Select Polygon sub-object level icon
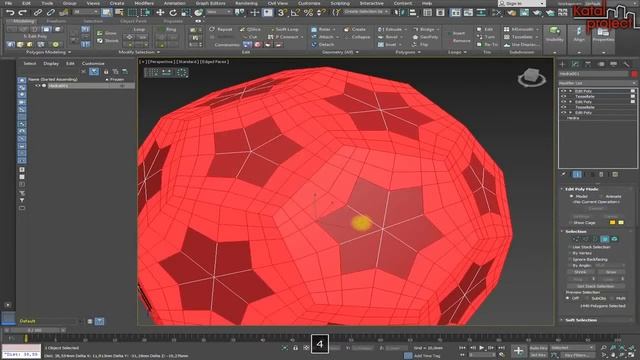Viewport: 640px width, 360px height. point(604,239)
